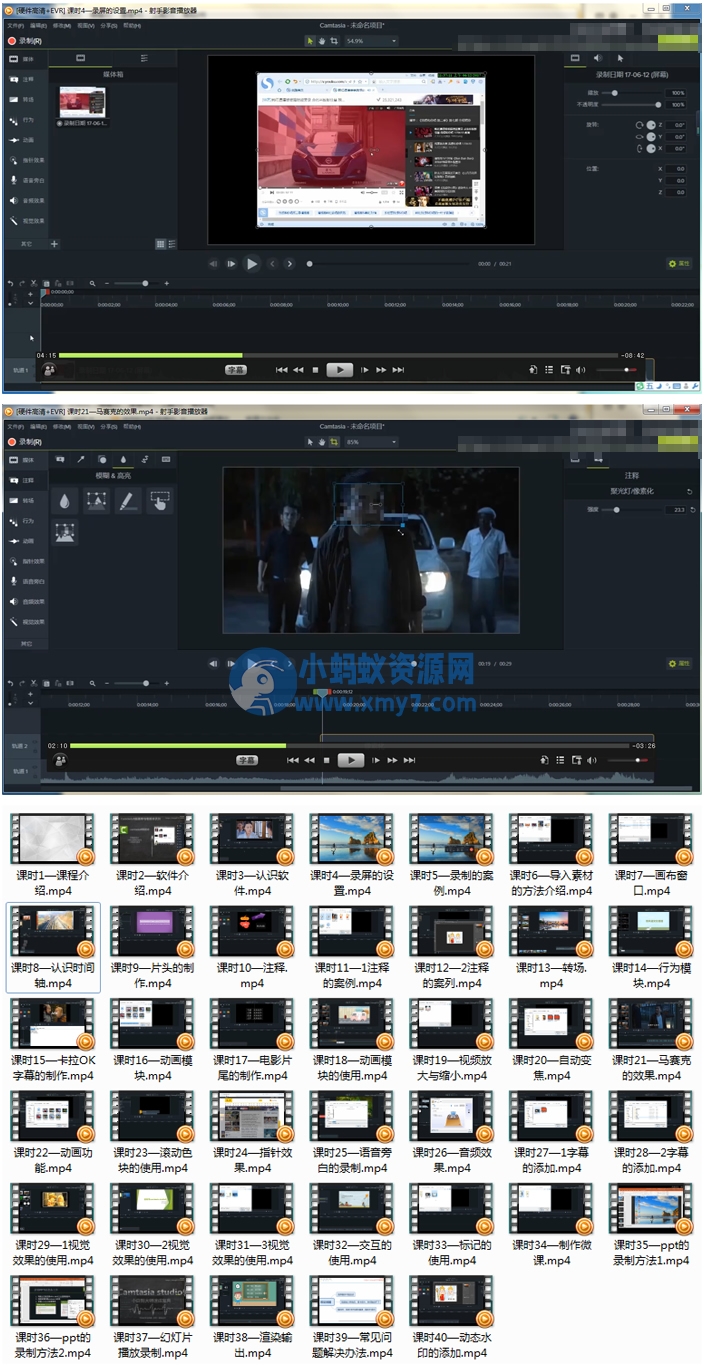704x1366 pixels.
Task: Pick the pixelate tool in 模糊&高亮 panel
Action: [x=65, y=533]
